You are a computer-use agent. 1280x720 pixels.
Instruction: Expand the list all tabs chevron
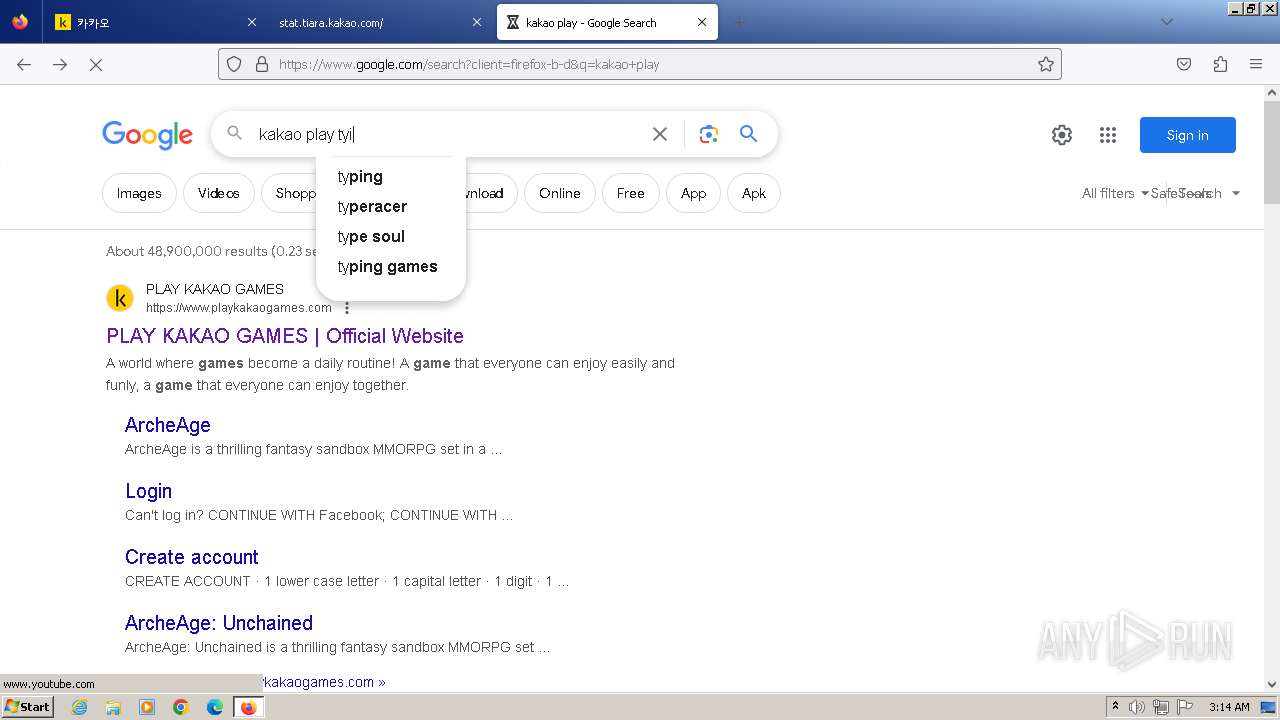click(x=1167, y=22)
